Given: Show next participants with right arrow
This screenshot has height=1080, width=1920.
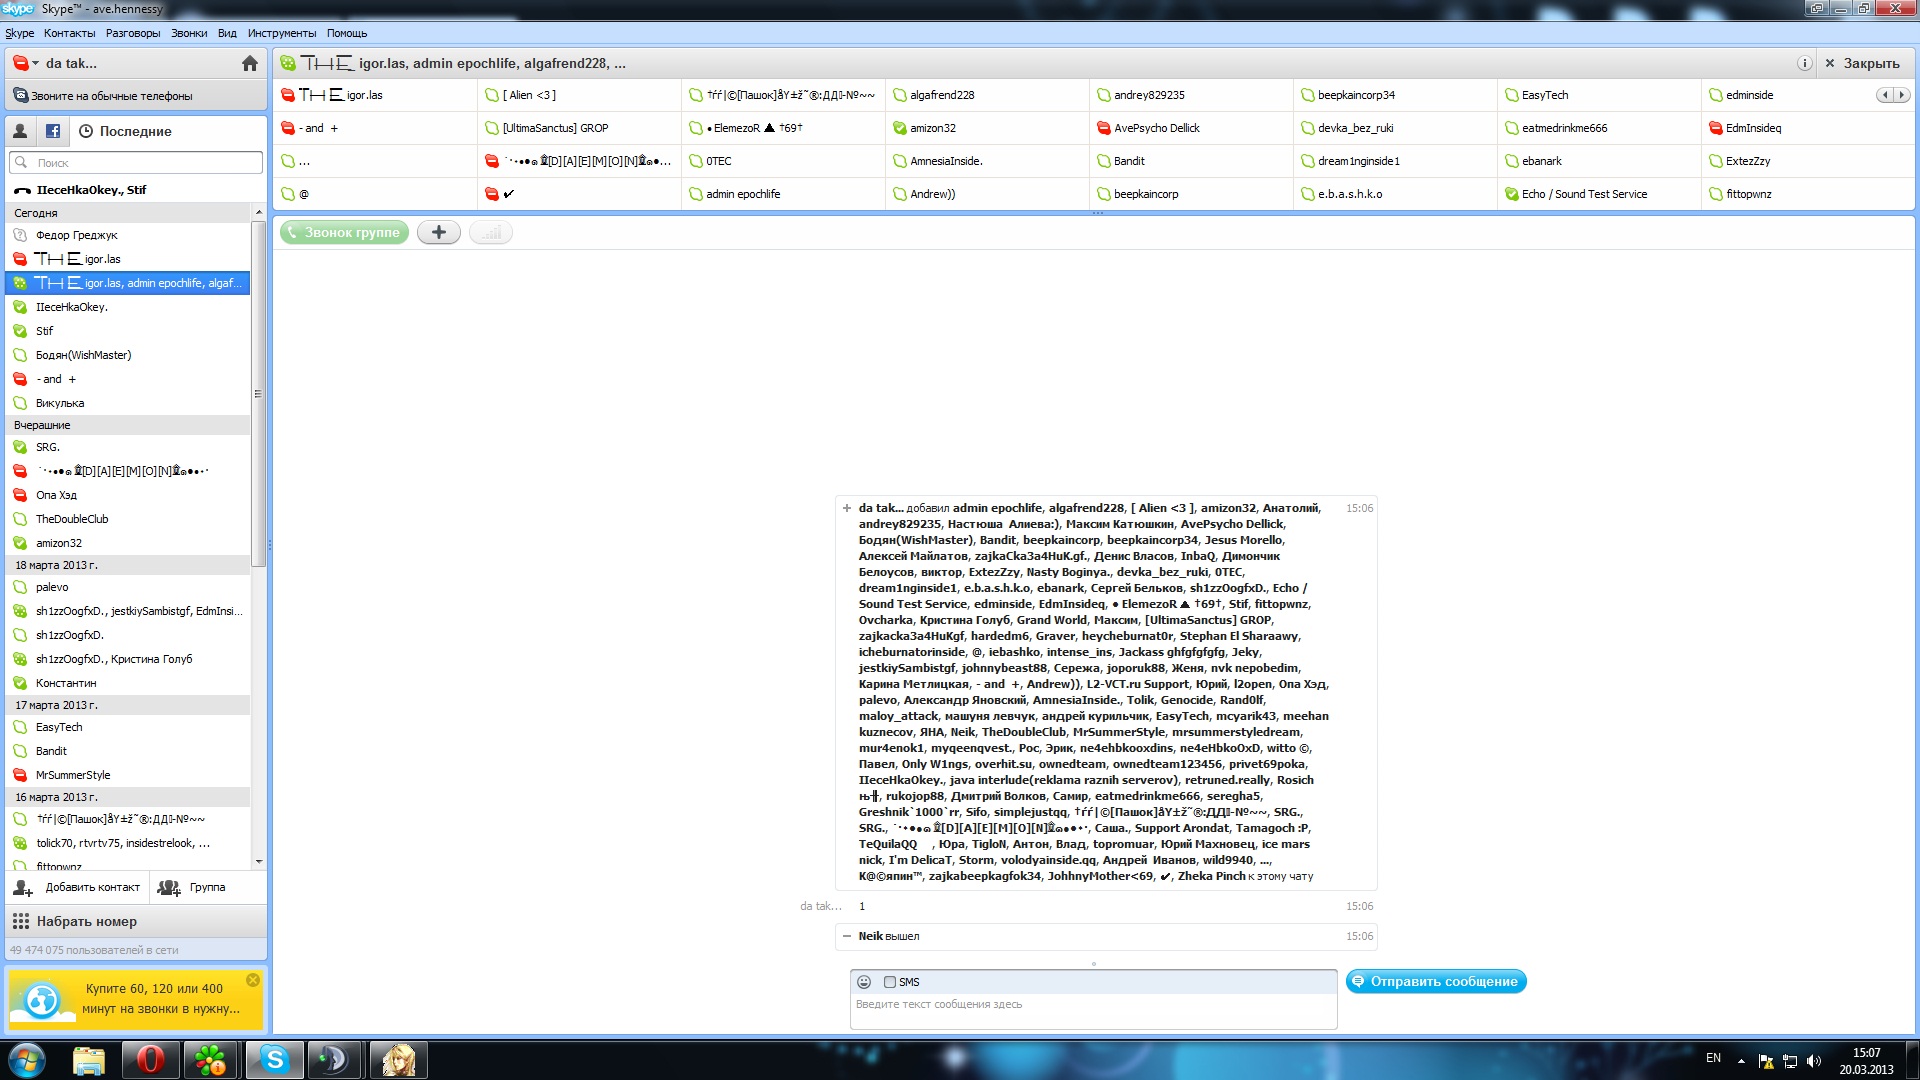Looking at the screenshot, I should point(1902,95).
